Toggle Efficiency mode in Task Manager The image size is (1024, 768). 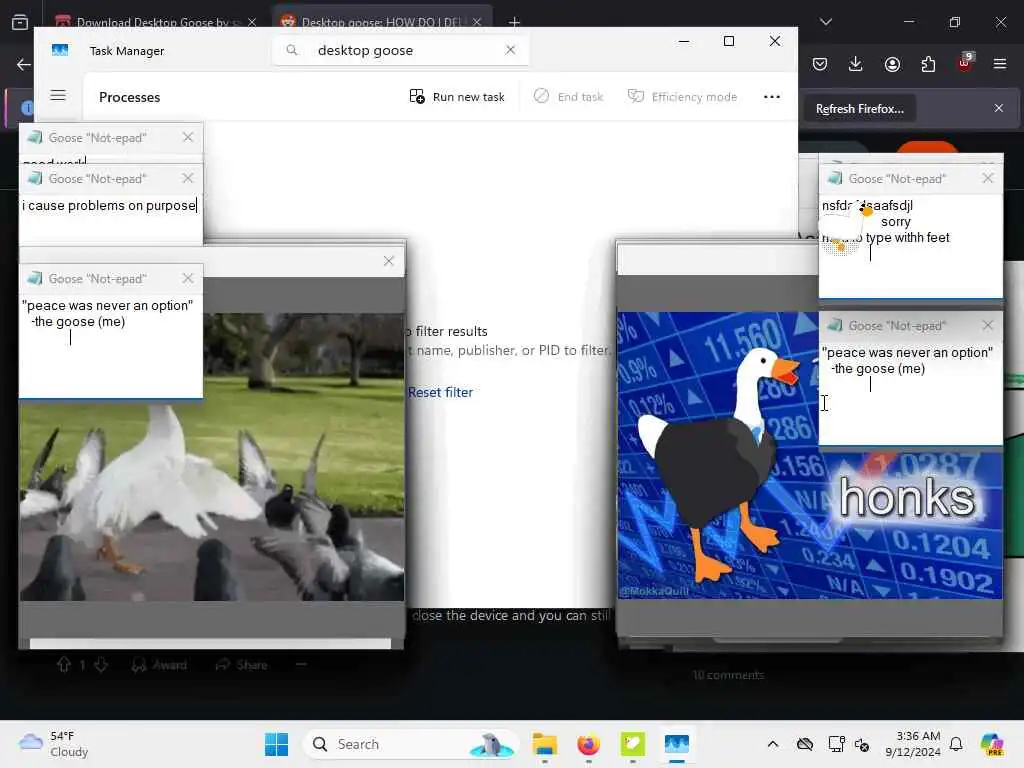click(682, 97)
